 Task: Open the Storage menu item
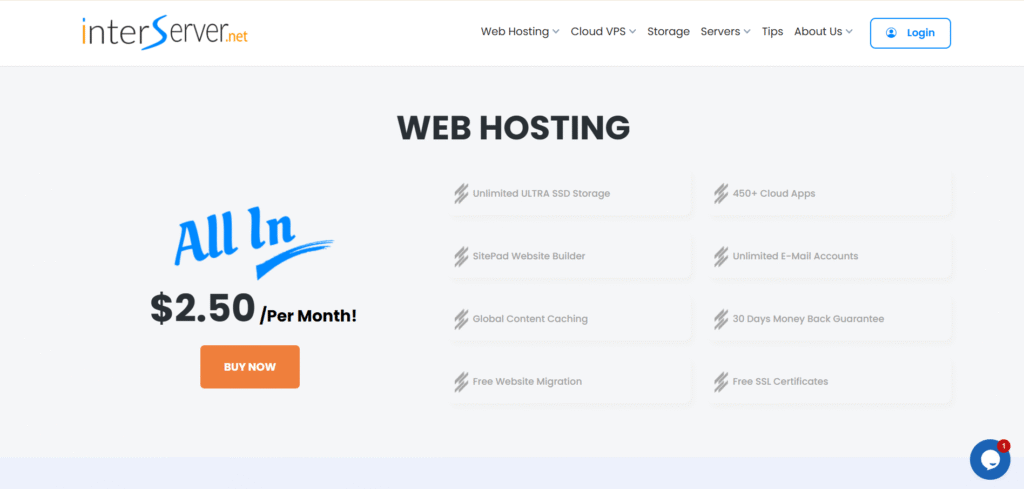tap(668, 32)
